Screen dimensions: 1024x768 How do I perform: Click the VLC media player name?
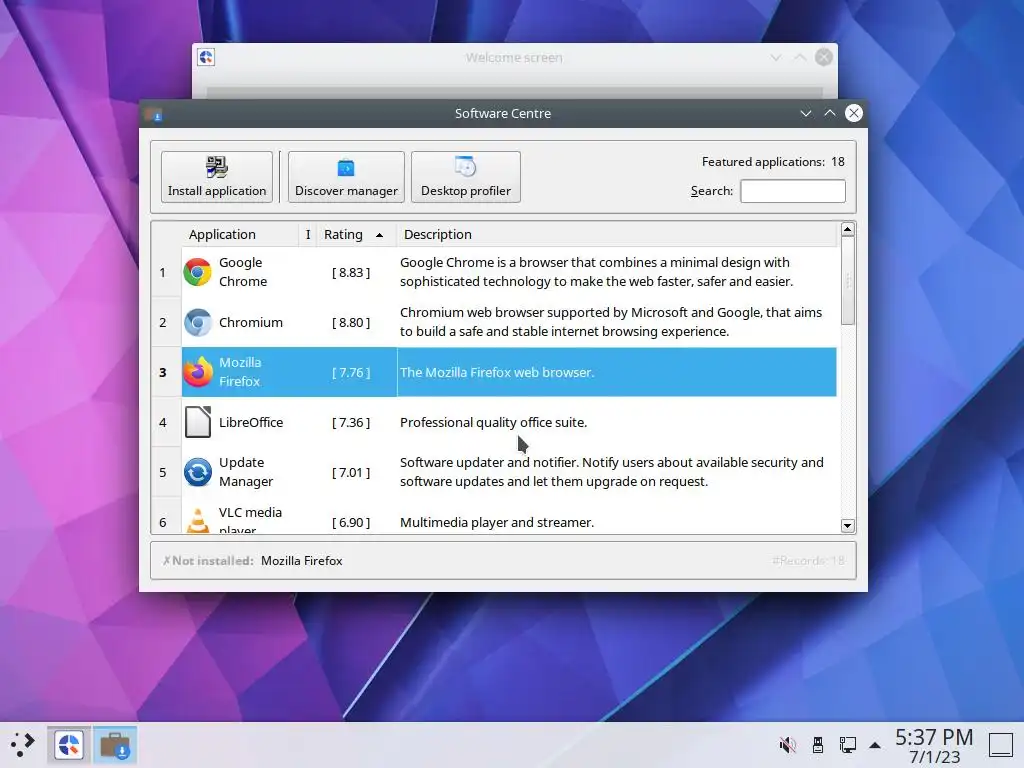(250, 520)
